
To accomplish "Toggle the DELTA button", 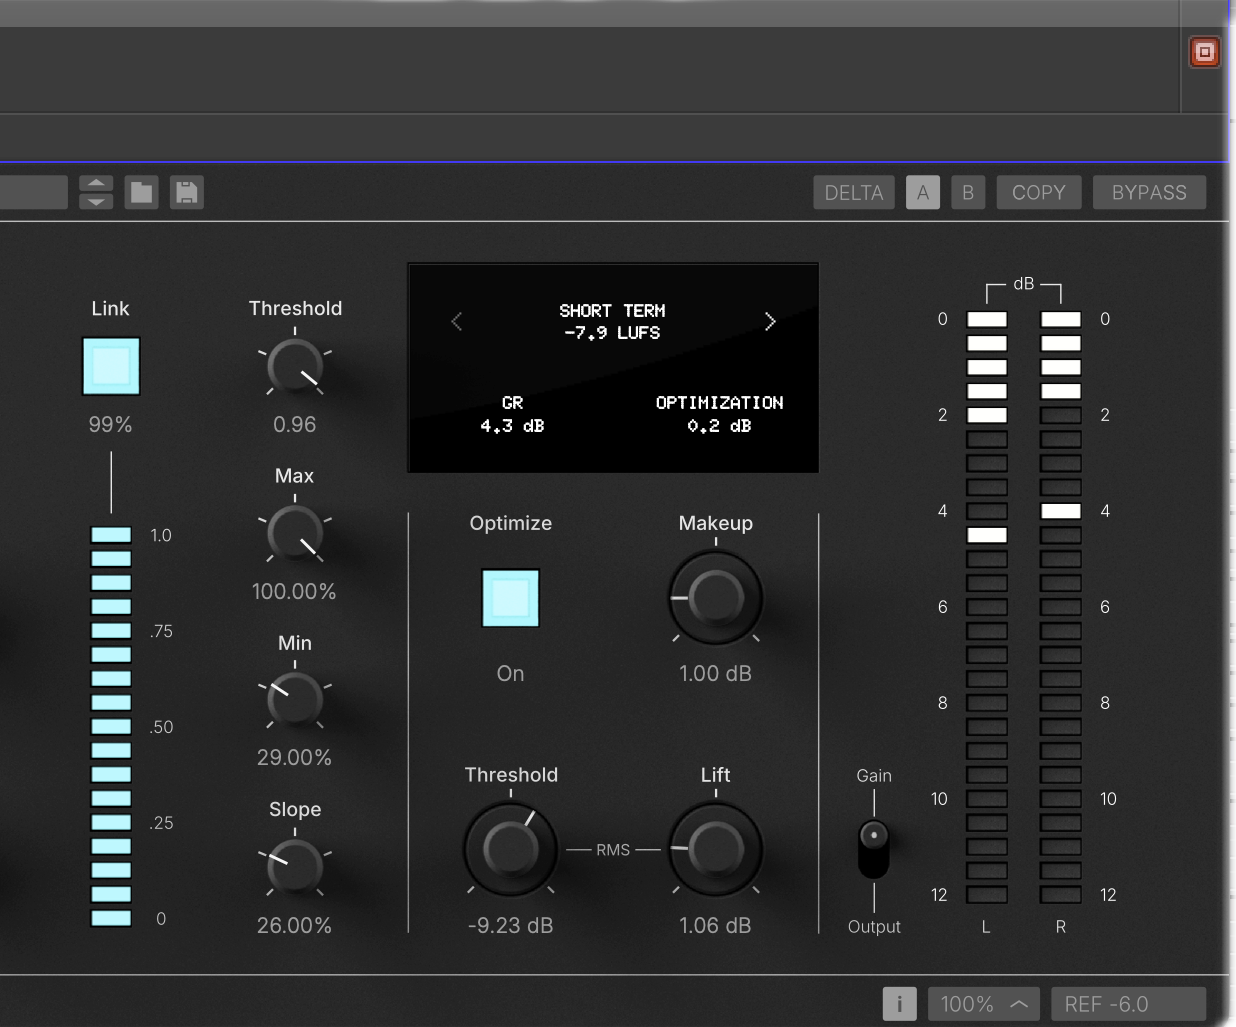I will coord(854,192).
